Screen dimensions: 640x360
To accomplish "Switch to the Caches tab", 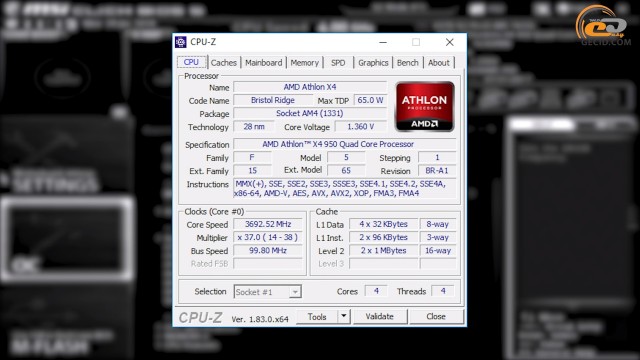I will [x=224, y=63].
